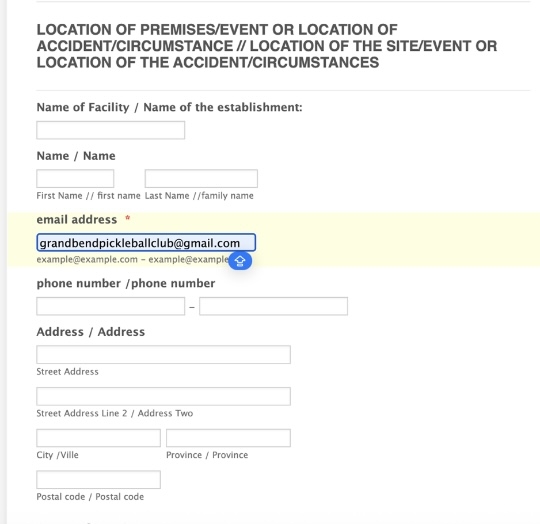This screenshot has height=524, width=540.
Task: Click the First Name text box
Action: (x=75, y=178)
